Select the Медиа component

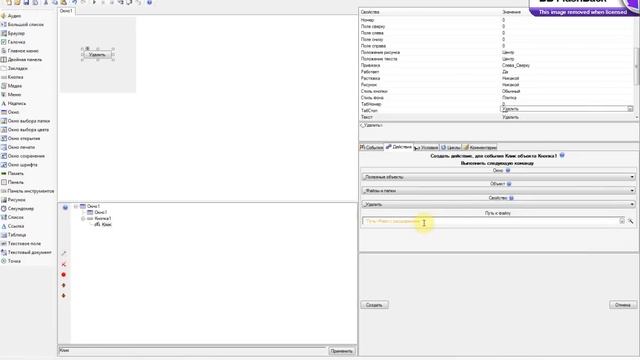tap(11, 86)
